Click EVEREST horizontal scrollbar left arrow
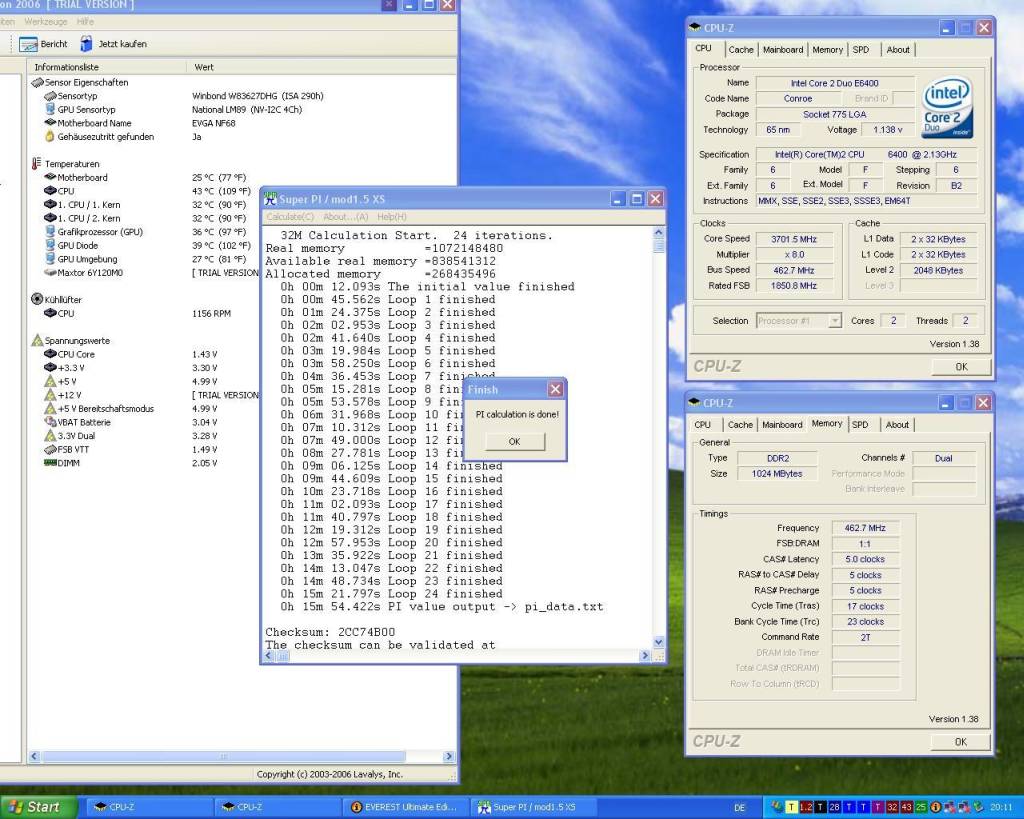This screenshot has width=1024, height=819. 35,756
